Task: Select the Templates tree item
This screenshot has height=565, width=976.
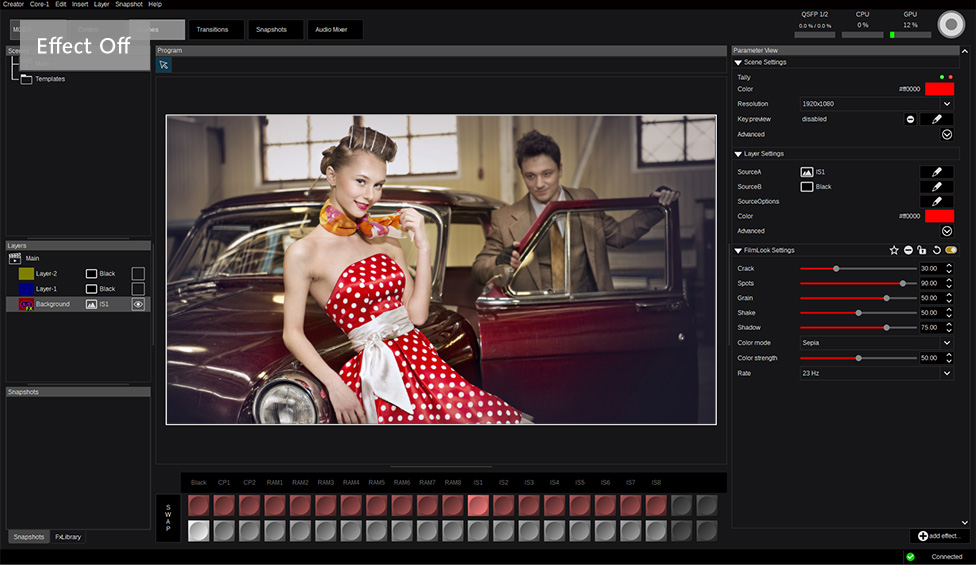Action: tap(50, 79)
